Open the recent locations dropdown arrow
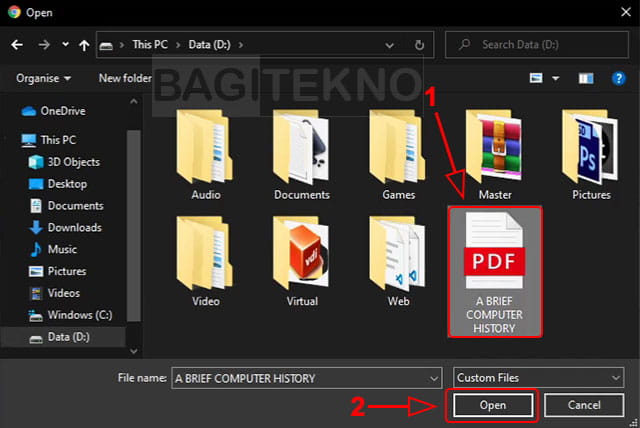This screenshot has height=428, width=640. coord(65,44)
